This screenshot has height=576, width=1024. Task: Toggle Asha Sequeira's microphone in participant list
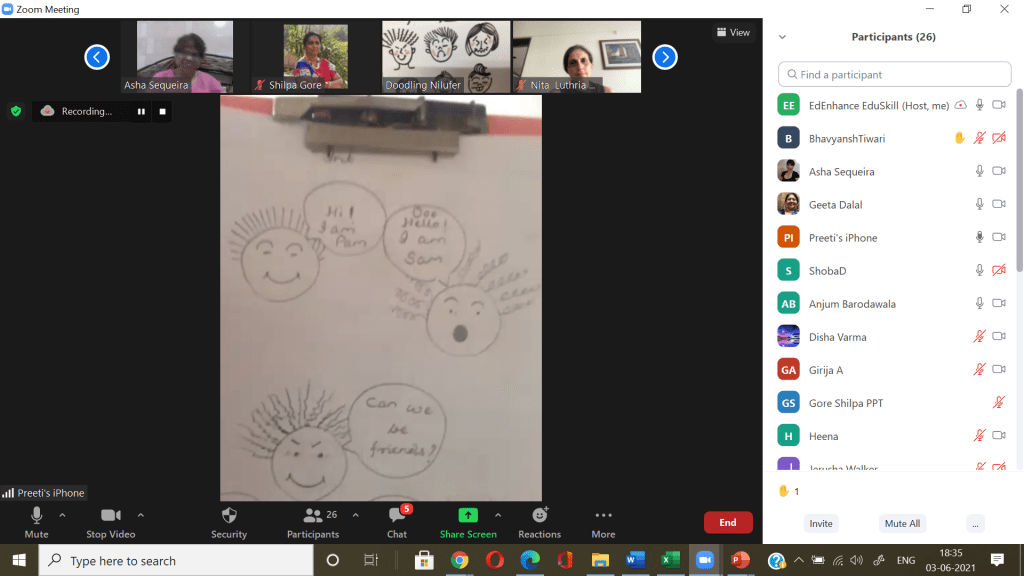pos(980,172)
